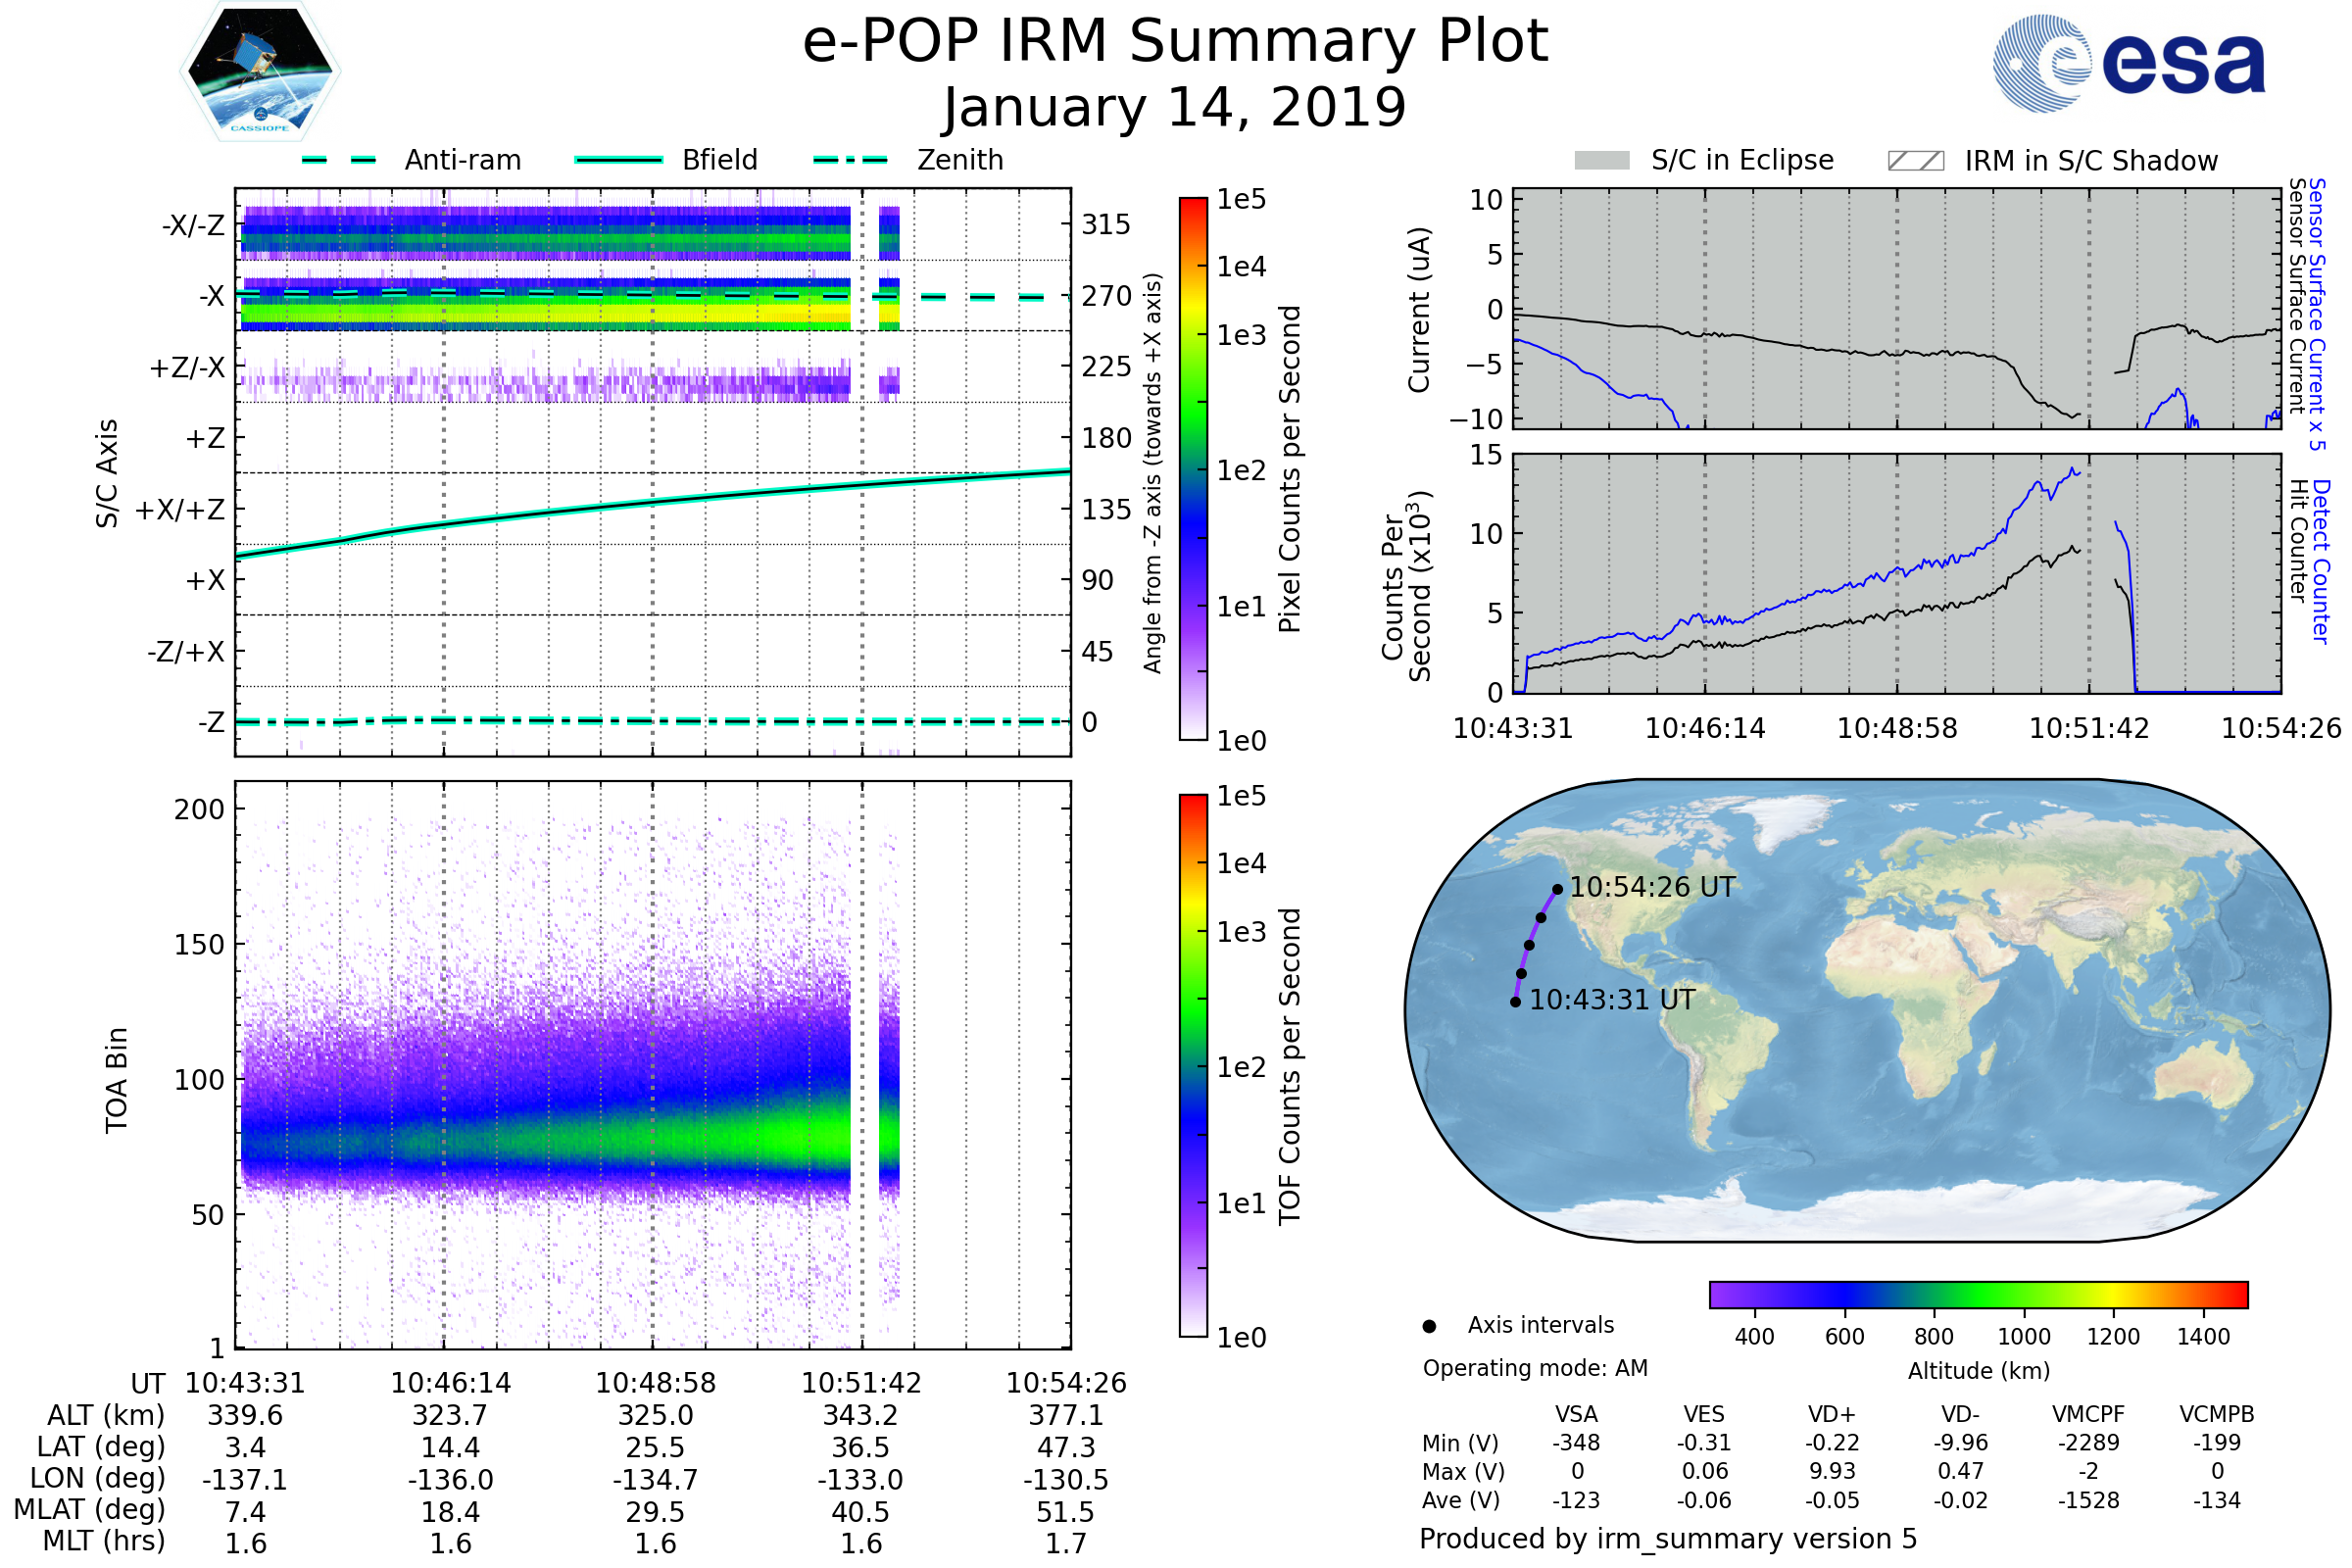Image resolution: width=2352 pixels, height=1568 pixels.
Task: Click the e-POP IRM Summary Plot title
Action: (x=1175, y=42)
